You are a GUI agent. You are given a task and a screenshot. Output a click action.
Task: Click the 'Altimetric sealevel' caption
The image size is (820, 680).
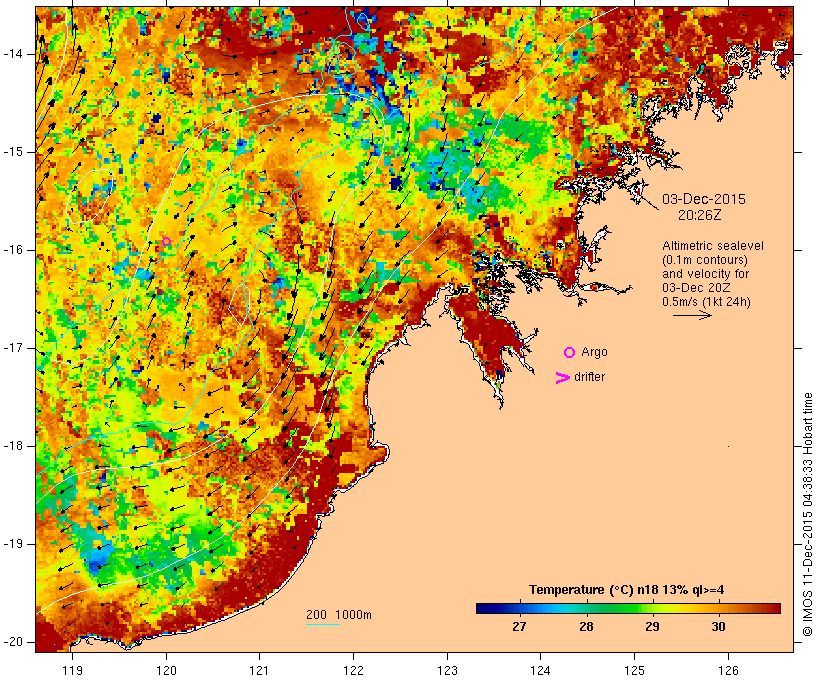(712, 246)
